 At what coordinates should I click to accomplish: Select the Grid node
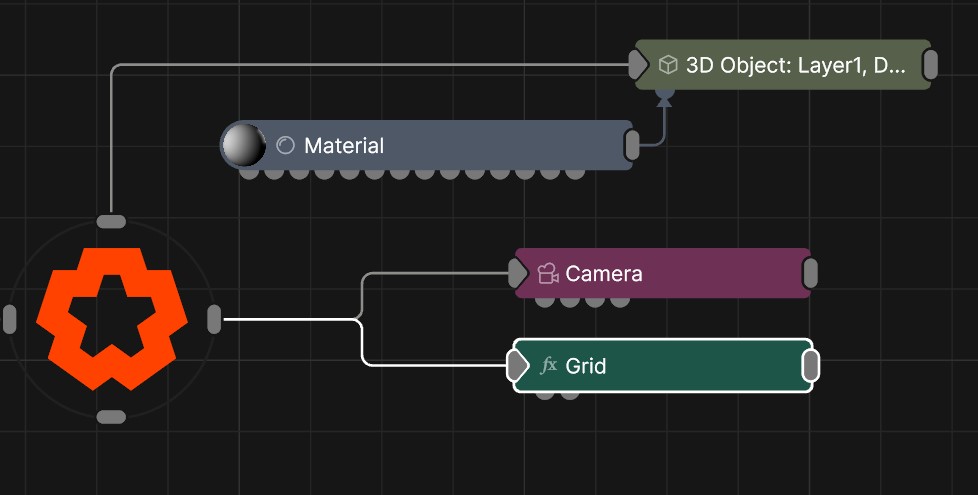[680, 366]
